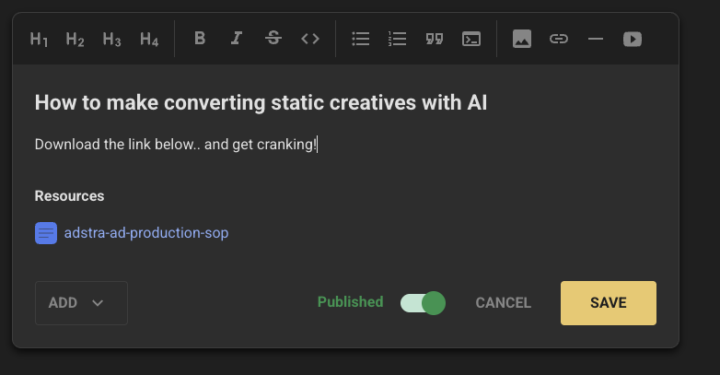This screenshot has height=375, width=720.
Task: Click the Resources heading
Action: click(69, 196)
